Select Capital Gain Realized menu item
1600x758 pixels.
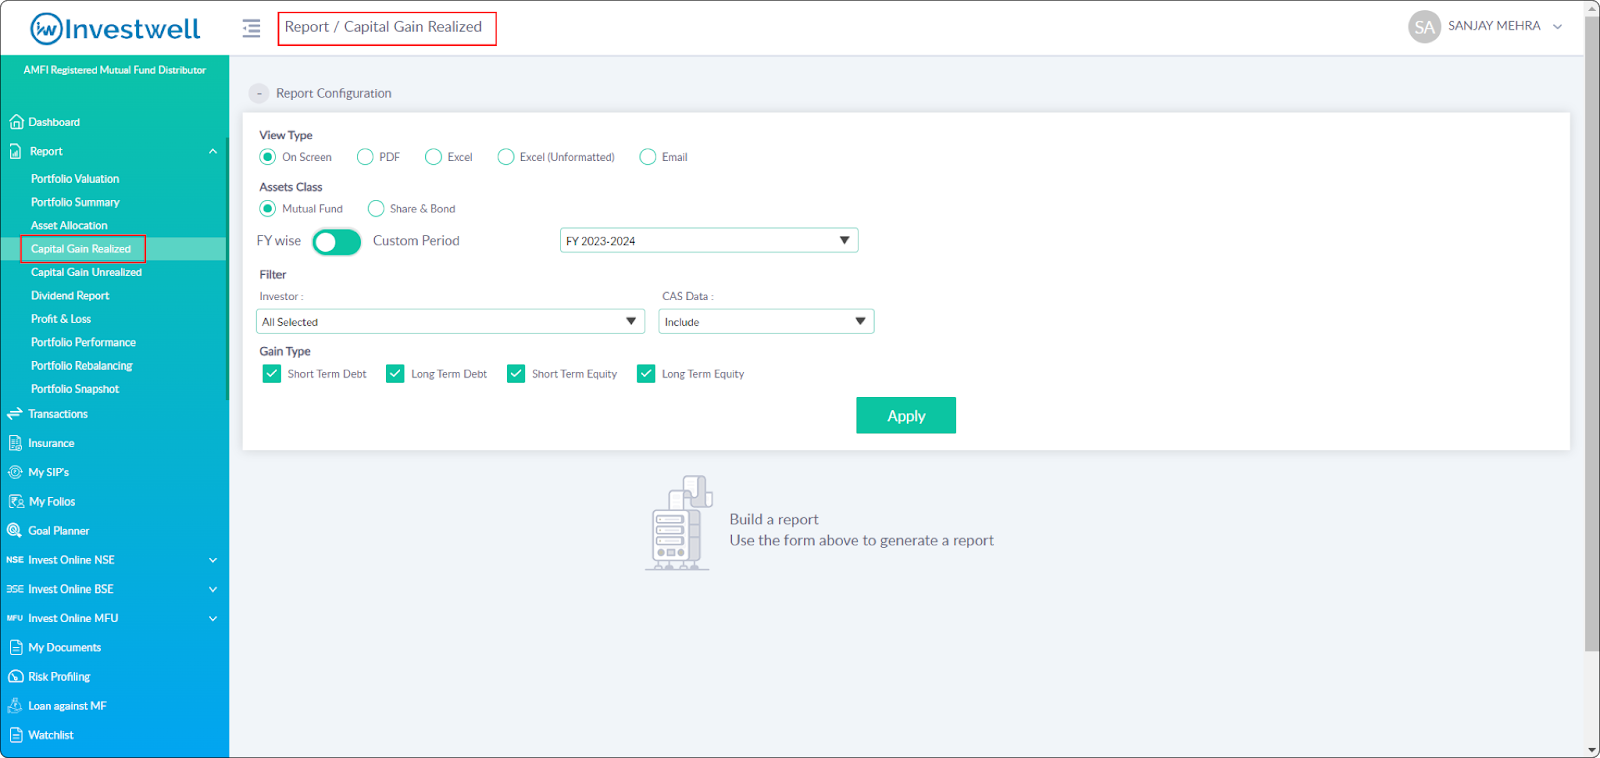click(81, 249)
